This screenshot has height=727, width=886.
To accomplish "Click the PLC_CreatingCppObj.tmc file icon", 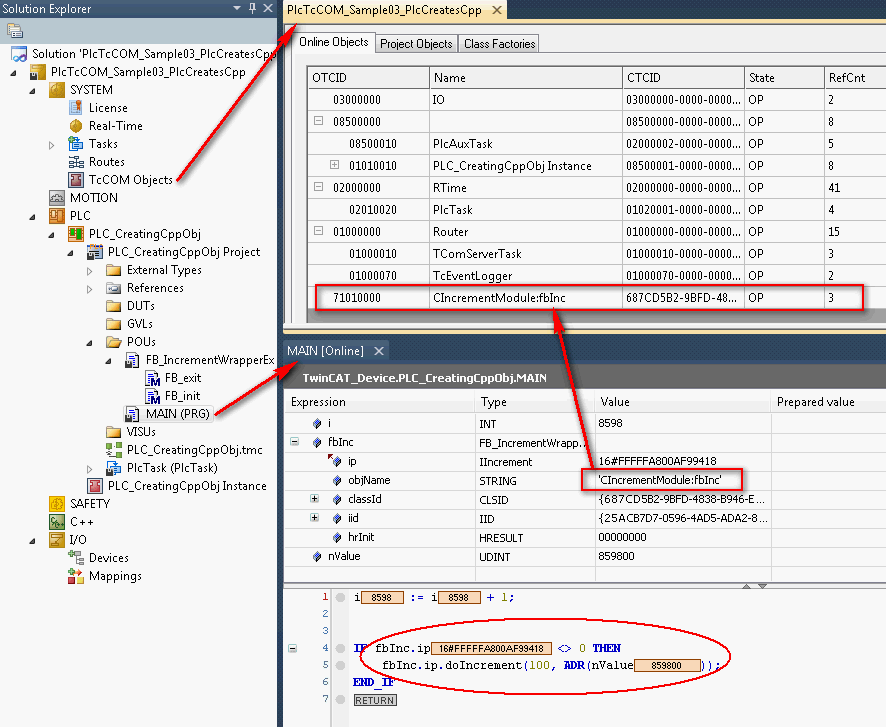I will pos(114,450).
